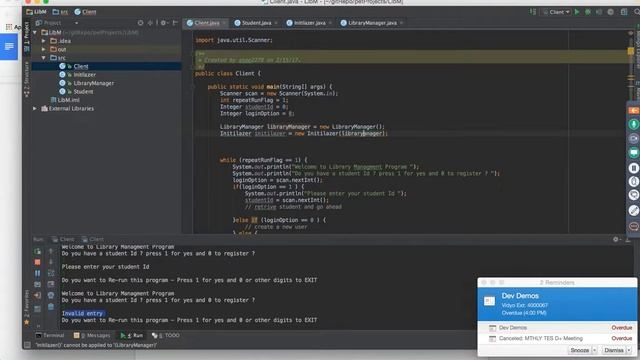
Task: Expand External Libraries node
Action: 35,109
